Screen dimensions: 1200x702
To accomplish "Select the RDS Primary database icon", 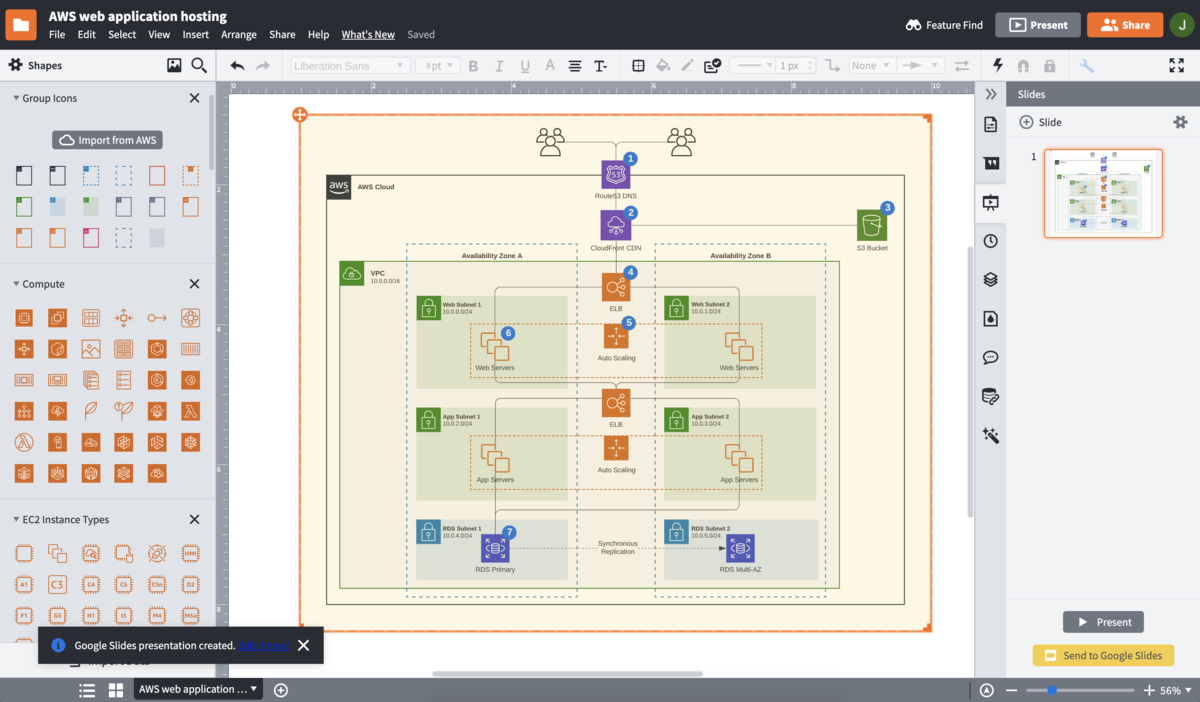I will click(x=495, y=548).
